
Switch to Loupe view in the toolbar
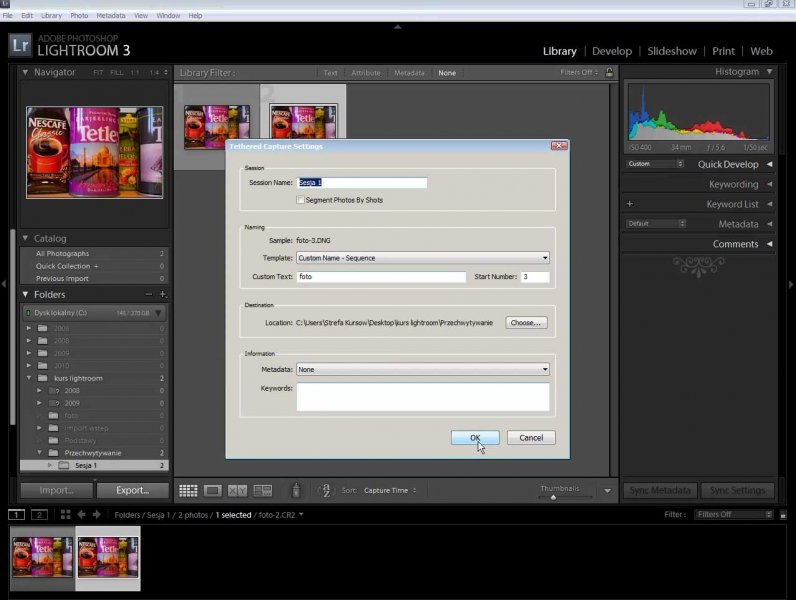pos(212,490)
